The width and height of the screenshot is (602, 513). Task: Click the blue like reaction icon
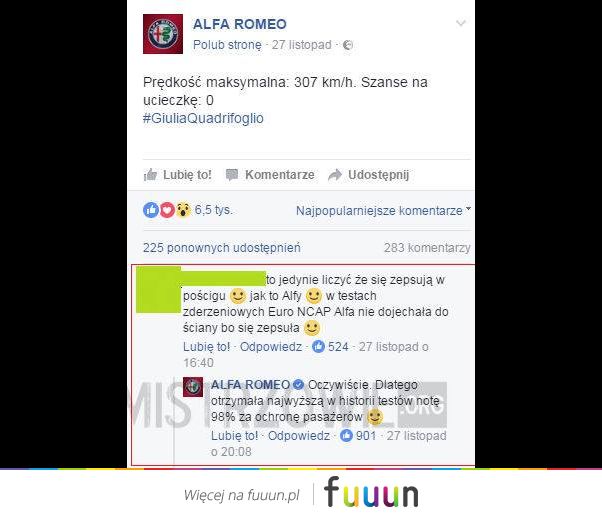click(151, 210)
